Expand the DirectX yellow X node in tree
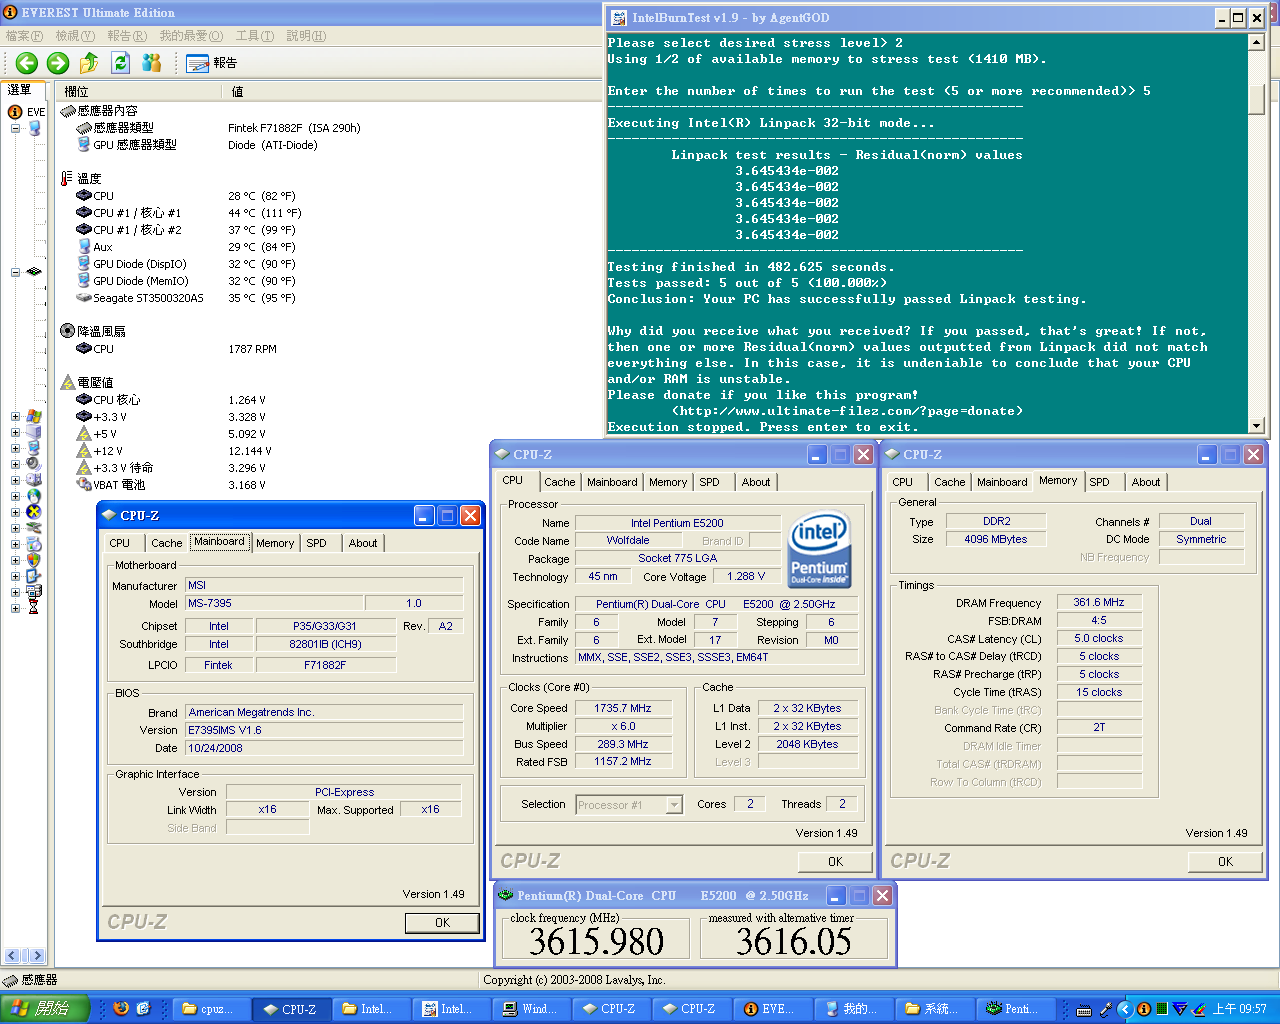 (15, 512)
